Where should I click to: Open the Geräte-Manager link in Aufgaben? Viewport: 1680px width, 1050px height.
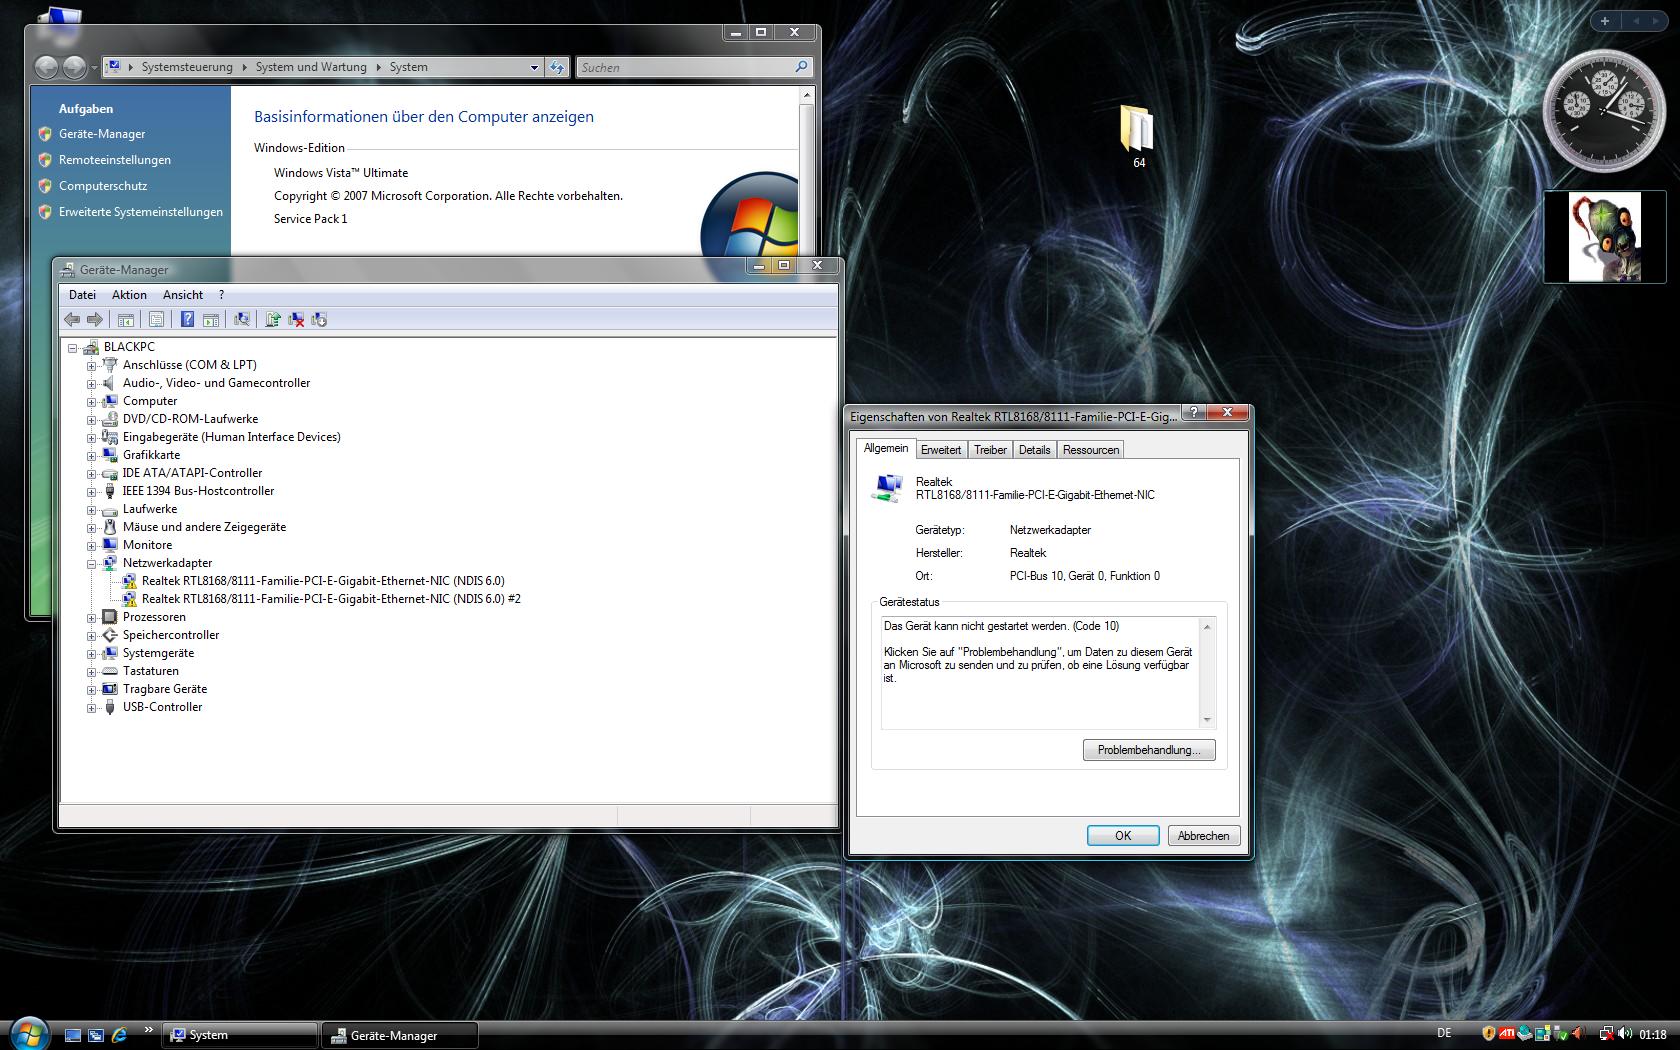pos(102,134)
